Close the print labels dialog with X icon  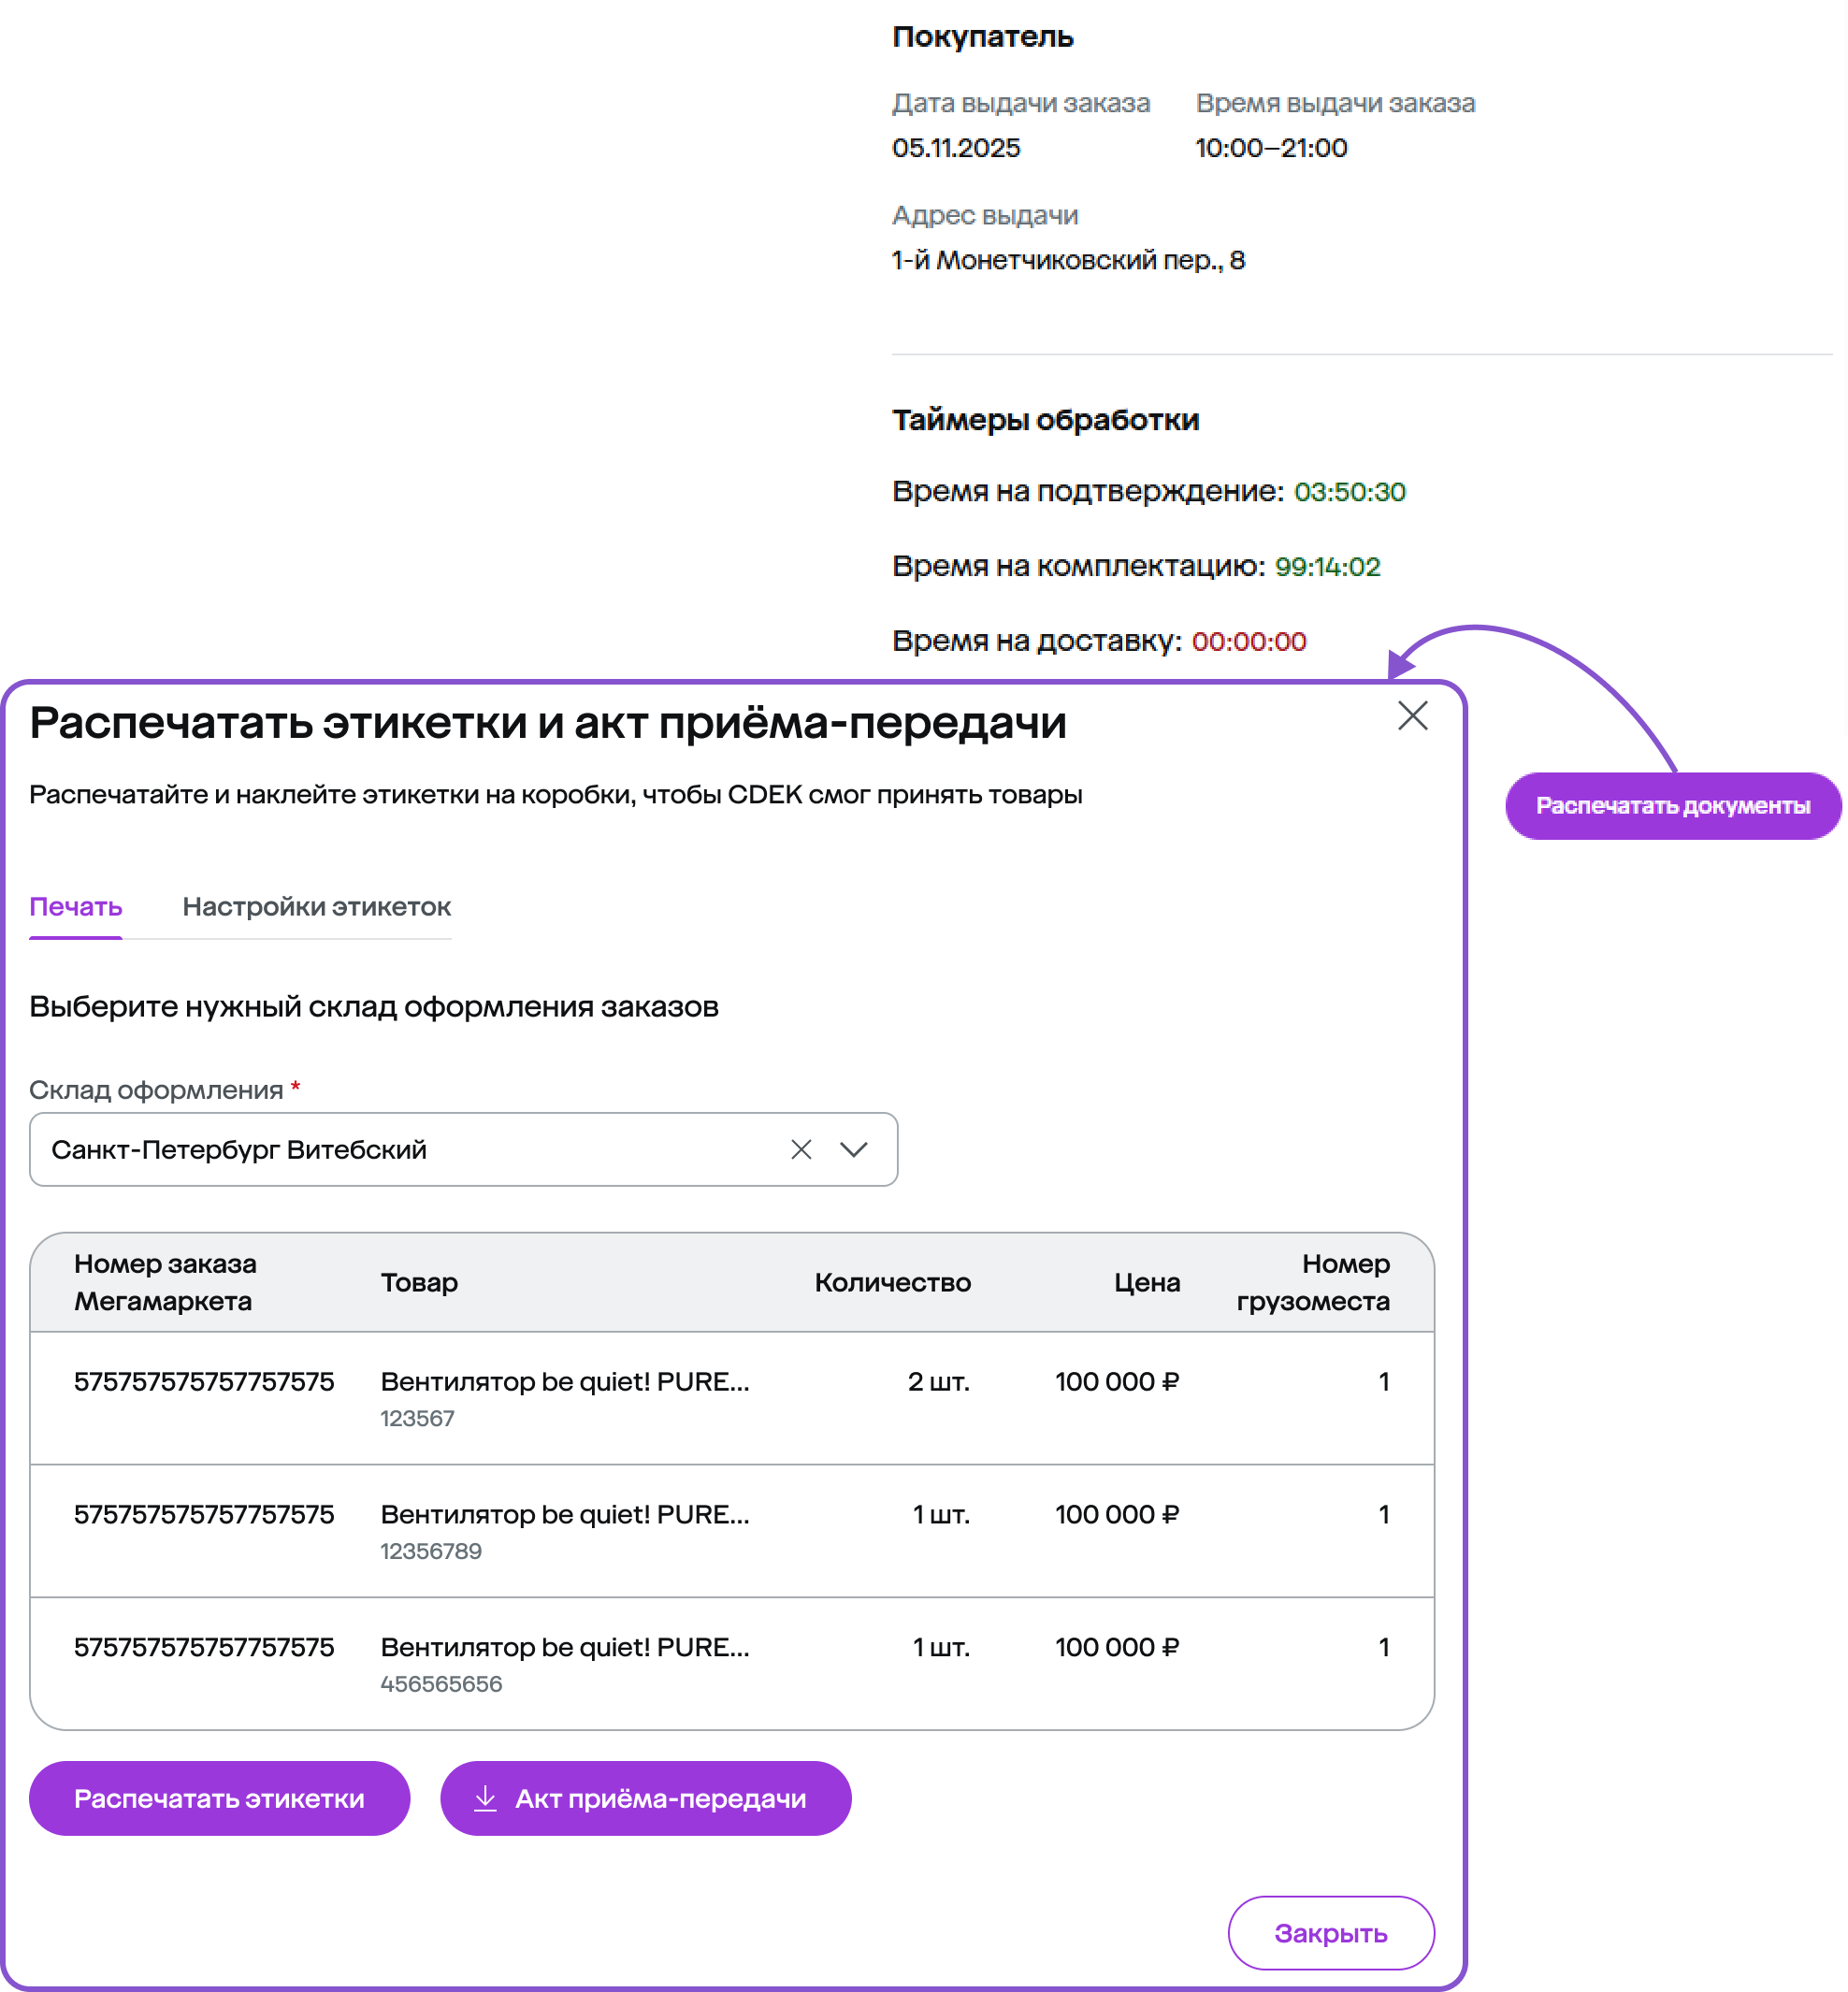click(x=1412, y=716)
